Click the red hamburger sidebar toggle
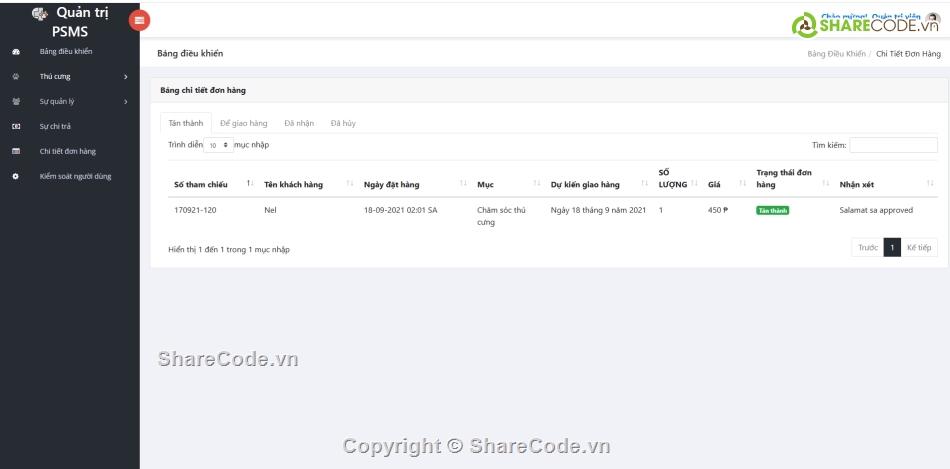The width and height of the screenshot is (950, 469). (139, 20)
